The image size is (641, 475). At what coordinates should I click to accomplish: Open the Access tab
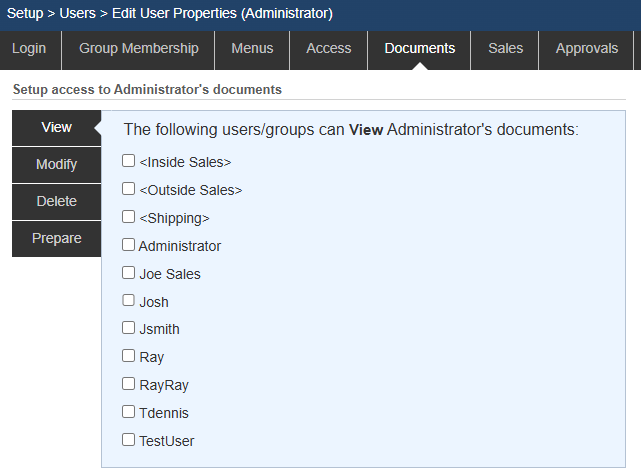(329, 48)
